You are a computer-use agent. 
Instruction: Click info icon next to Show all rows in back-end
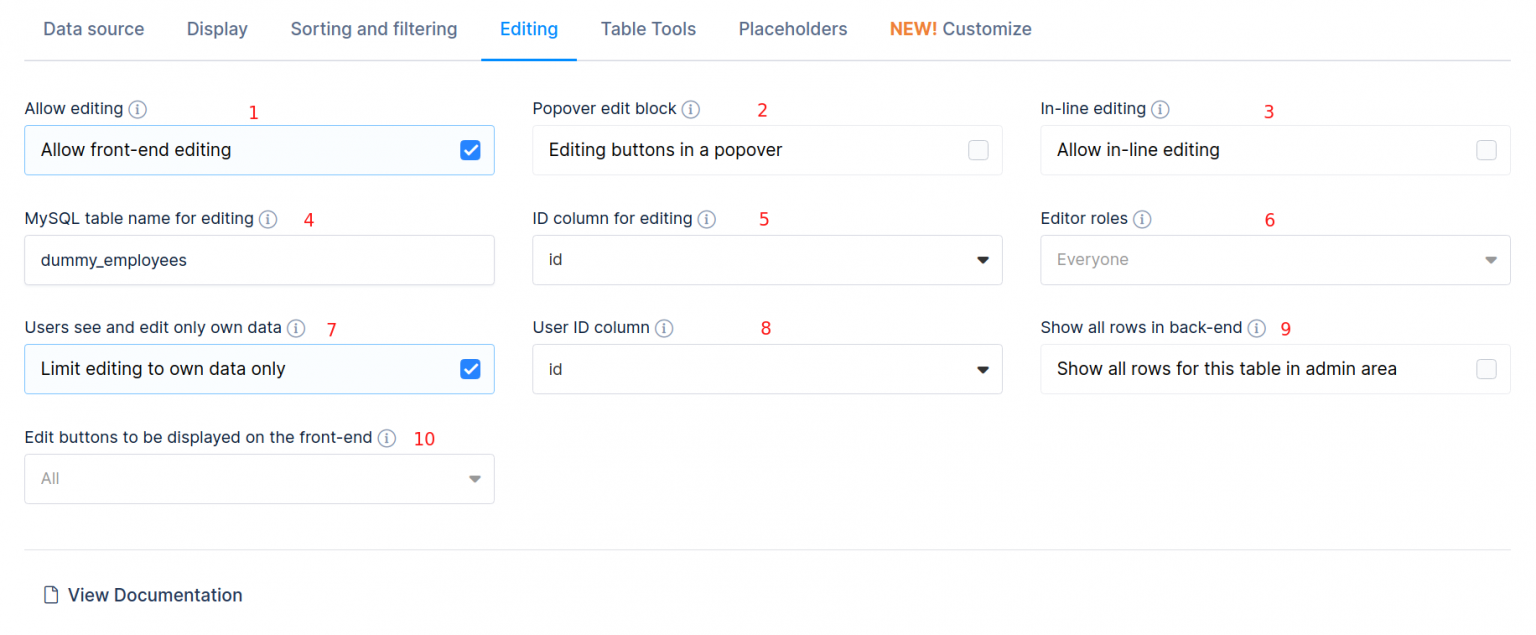[x=1257, y=328]
